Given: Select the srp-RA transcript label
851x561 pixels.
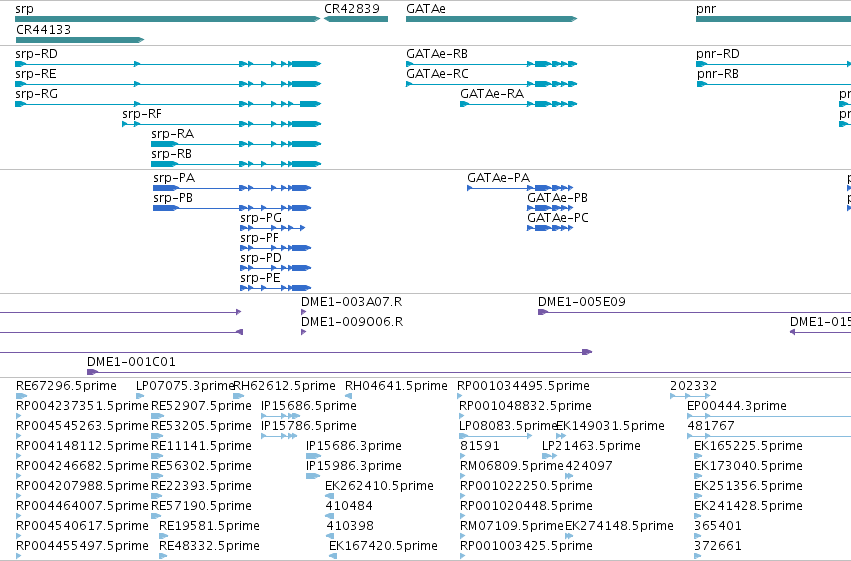Looking at the screenshot, I should tap(173, 134).
